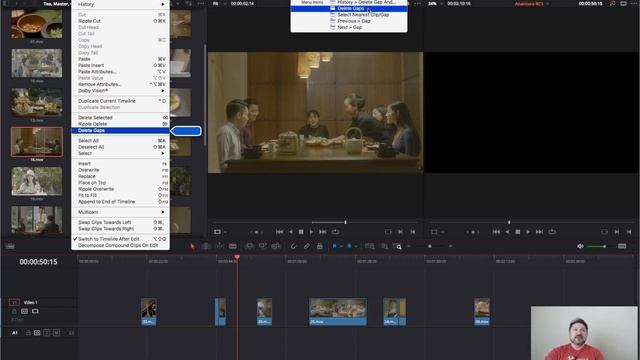
Task: Choose Append to End of Timeline
Action: coord(120,202)
